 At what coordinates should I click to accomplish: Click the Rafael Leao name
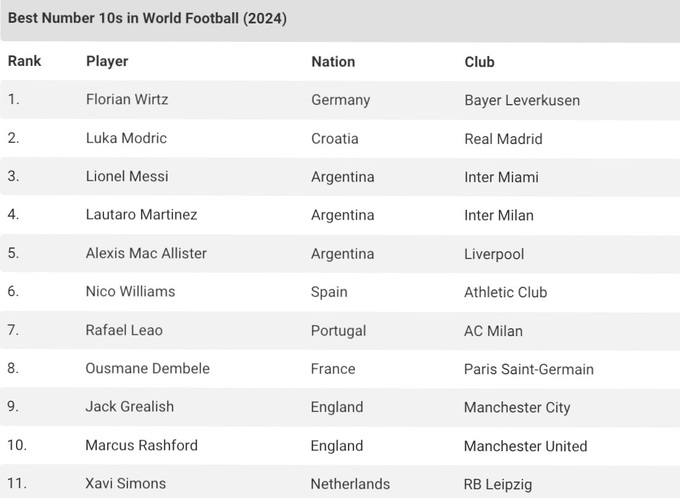(124, 330)
